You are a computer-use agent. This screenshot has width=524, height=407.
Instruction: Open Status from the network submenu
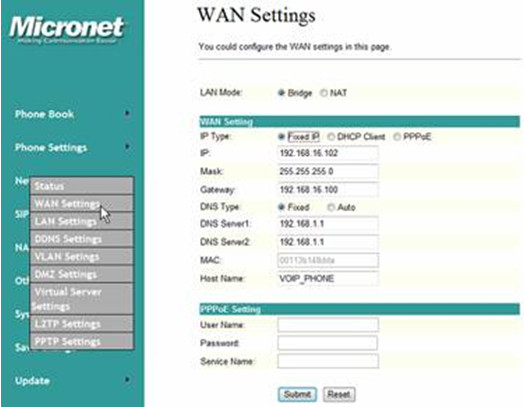[82, 186]
